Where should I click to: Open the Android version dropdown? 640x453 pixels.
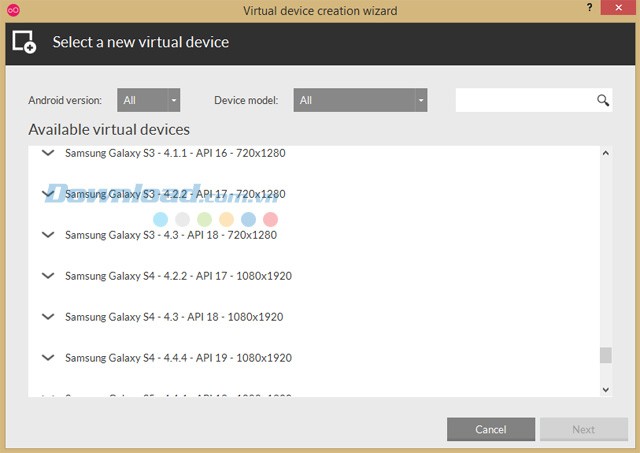click(149, 100)
